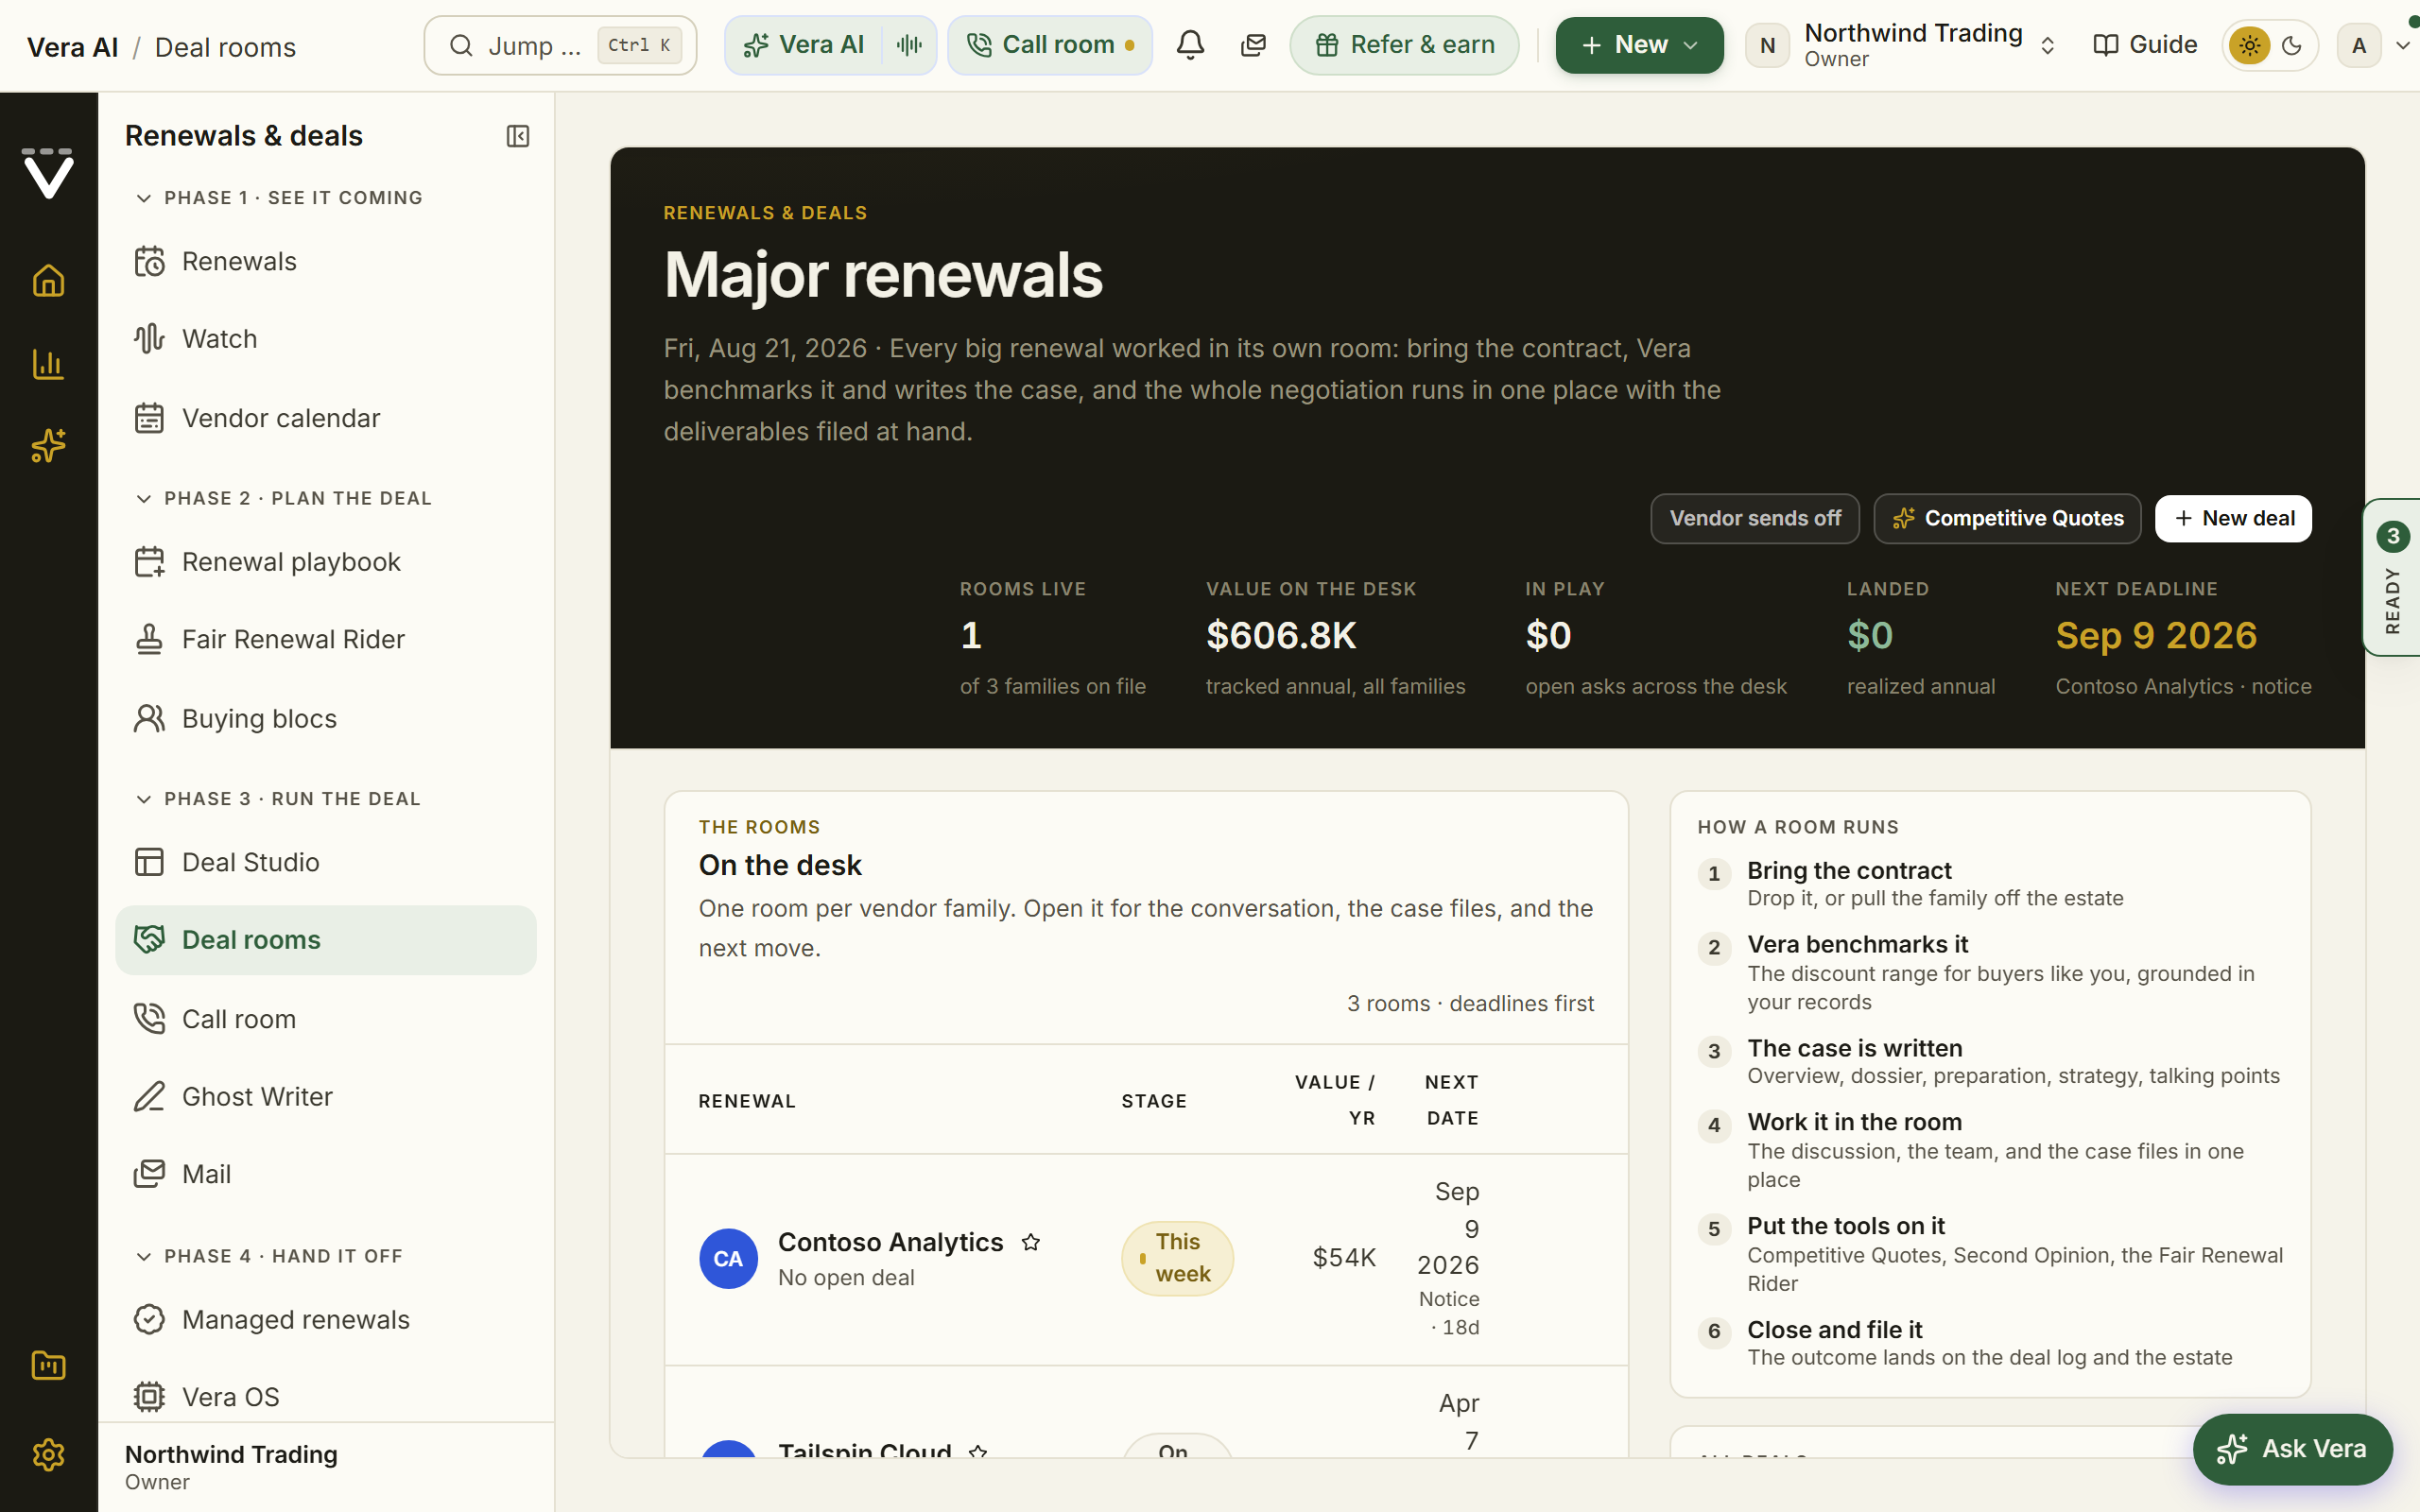Open Buying blocs
The image size is (2420, 1512).
click(326, 719)
